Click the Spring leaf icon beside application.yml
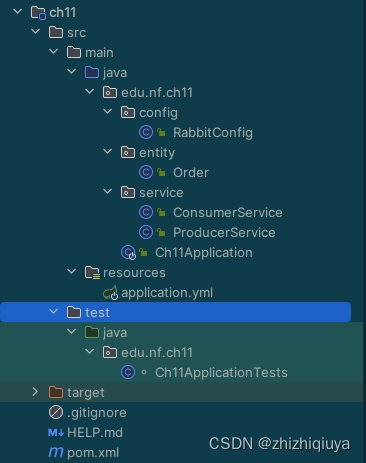366x463 pixels. pos(110,293)
